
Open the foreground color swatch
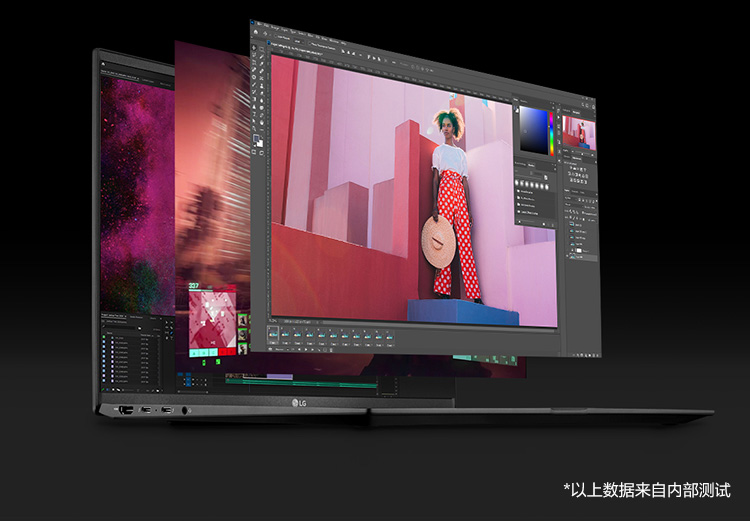tap(256, 138)
